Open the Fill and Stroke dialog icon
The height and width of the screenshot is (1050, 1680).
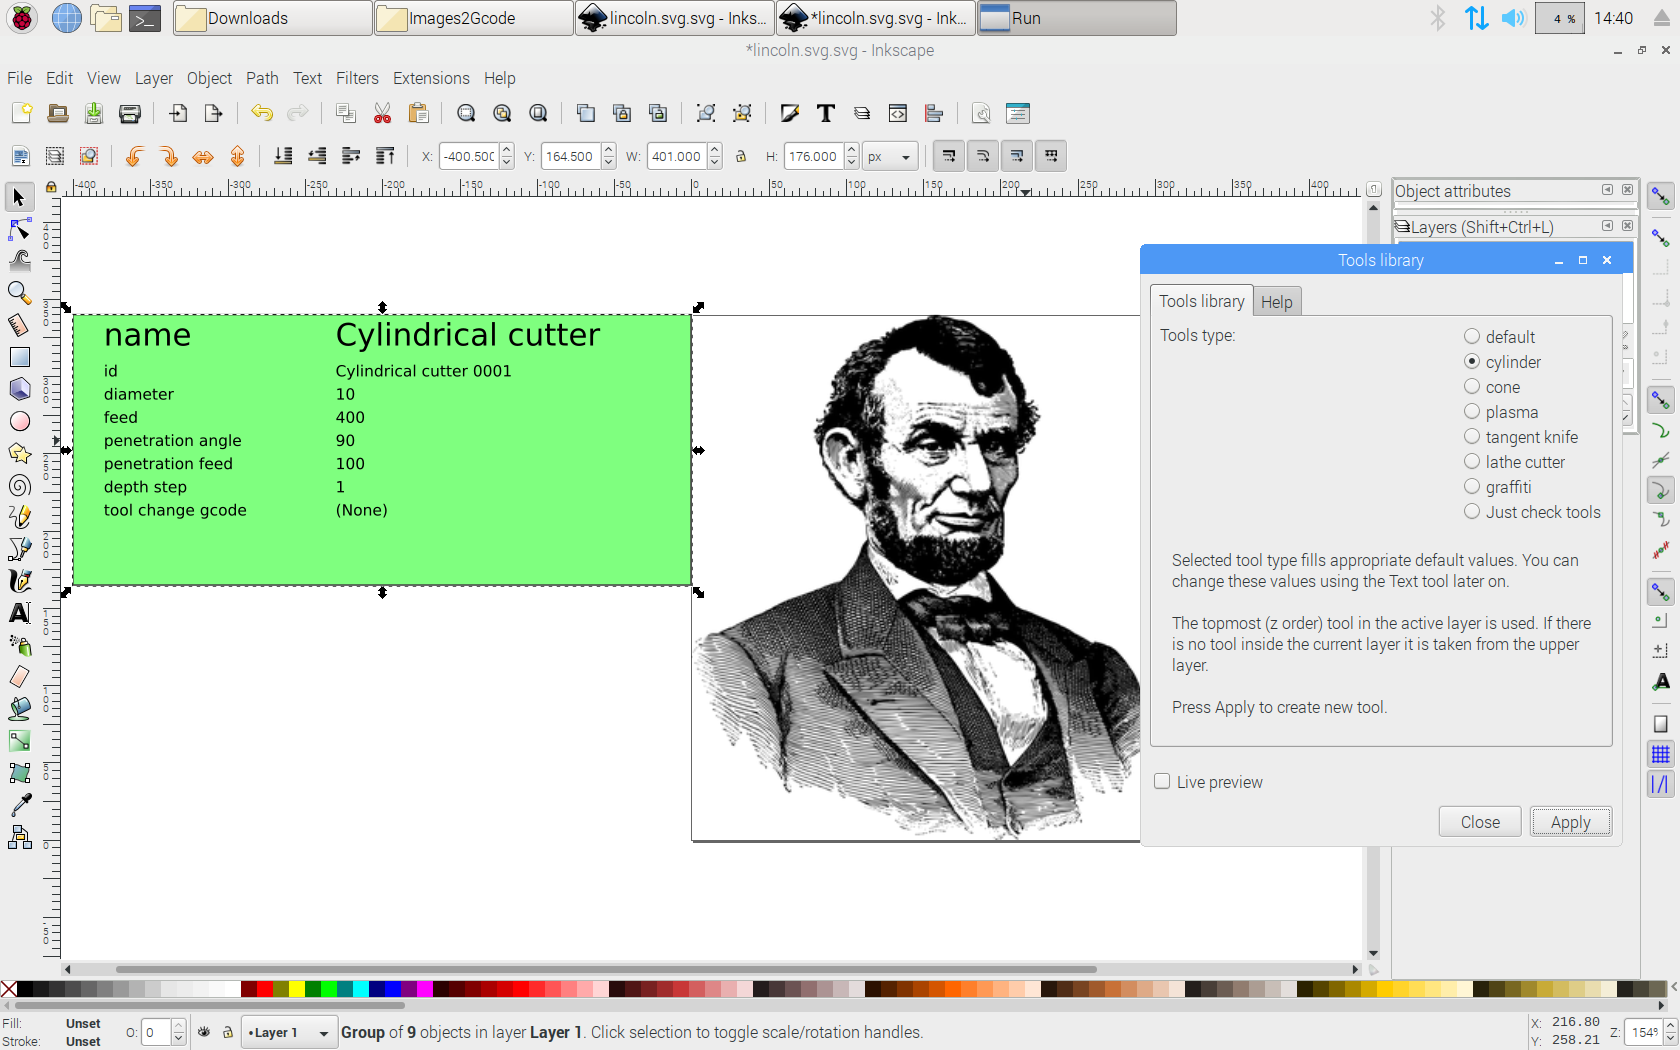tap(790, 113)
